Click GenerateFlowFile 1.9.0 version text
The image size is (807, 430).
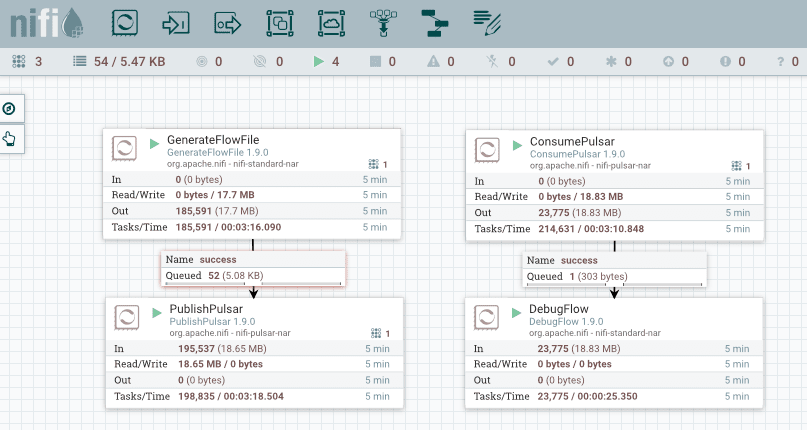tap(218, 152)
